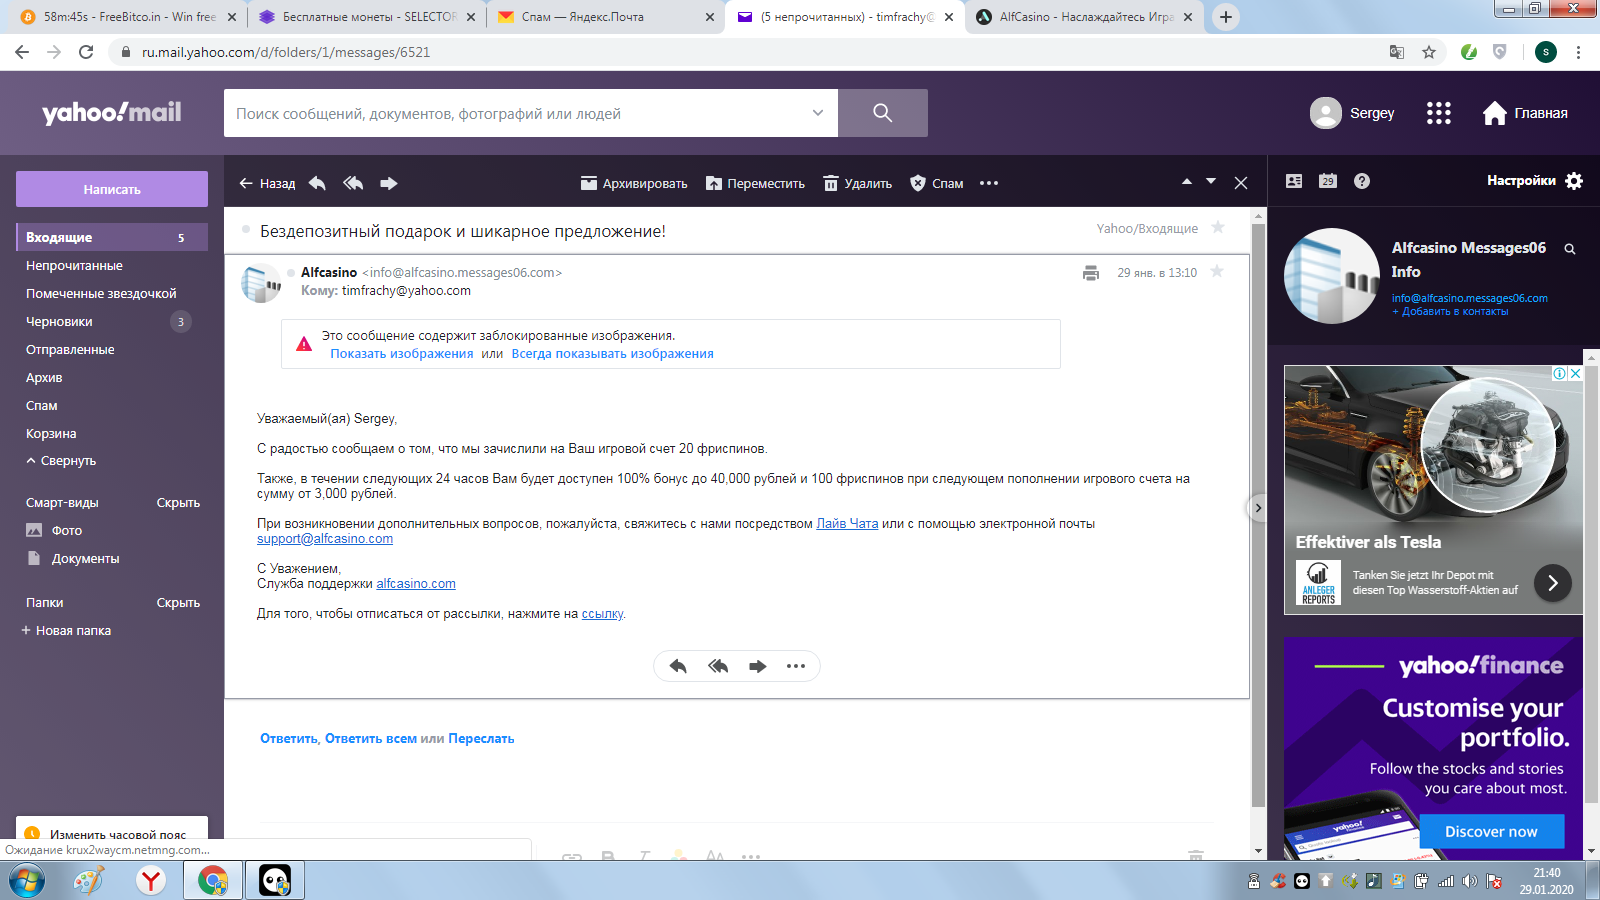The height and width of the screenshot is (900, 1600).
Task: Switch to AlfCasino browser tab
Action: point(1085,17)
